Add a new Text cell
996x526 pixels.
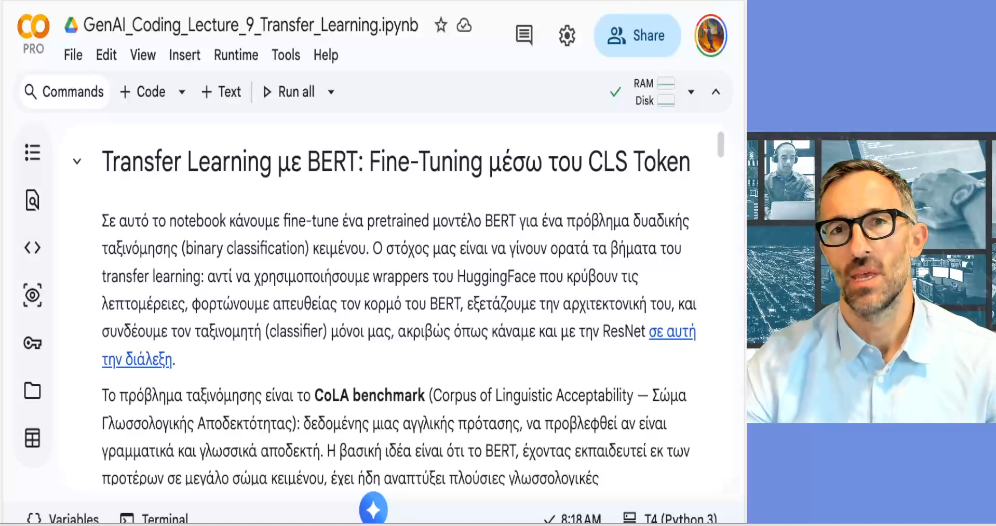tap(221, 92)
